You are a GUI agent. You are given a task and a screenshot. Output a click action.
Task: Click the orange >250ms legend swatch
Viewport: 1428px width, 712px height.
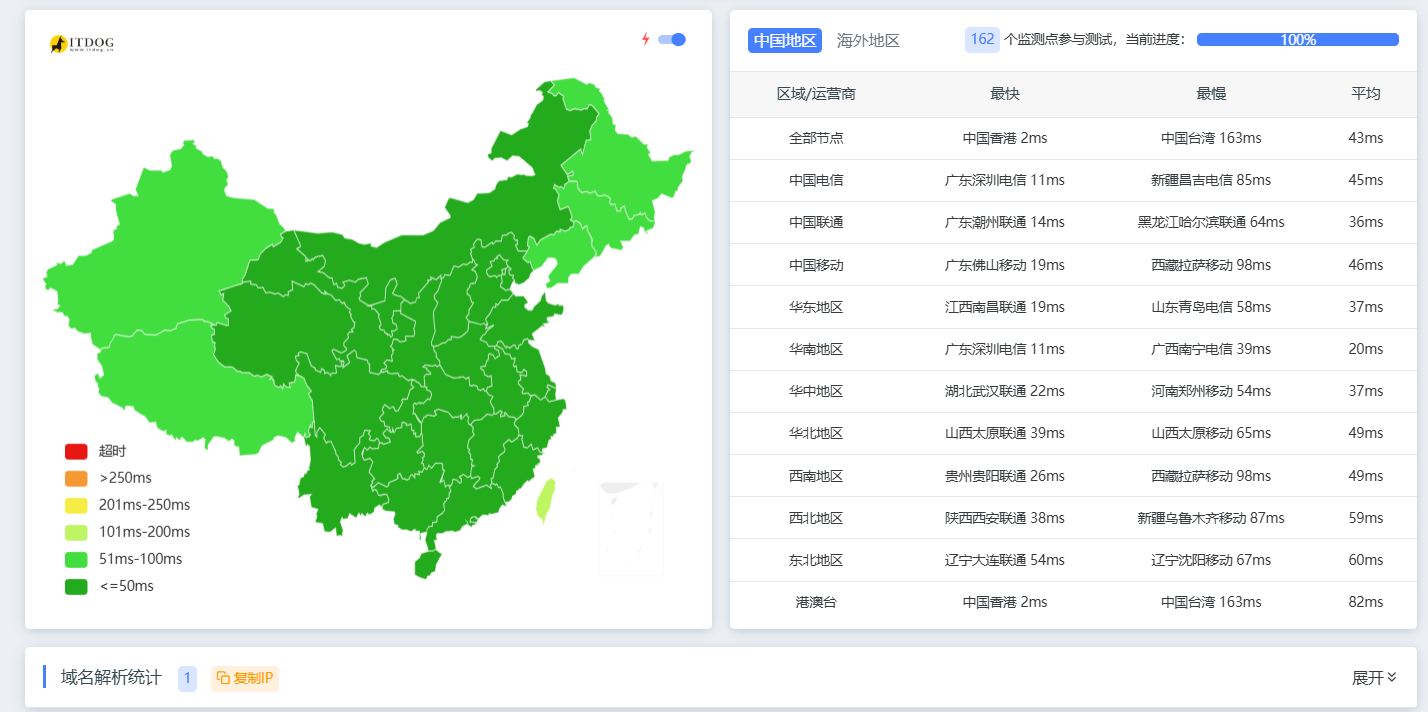[76, 478]
